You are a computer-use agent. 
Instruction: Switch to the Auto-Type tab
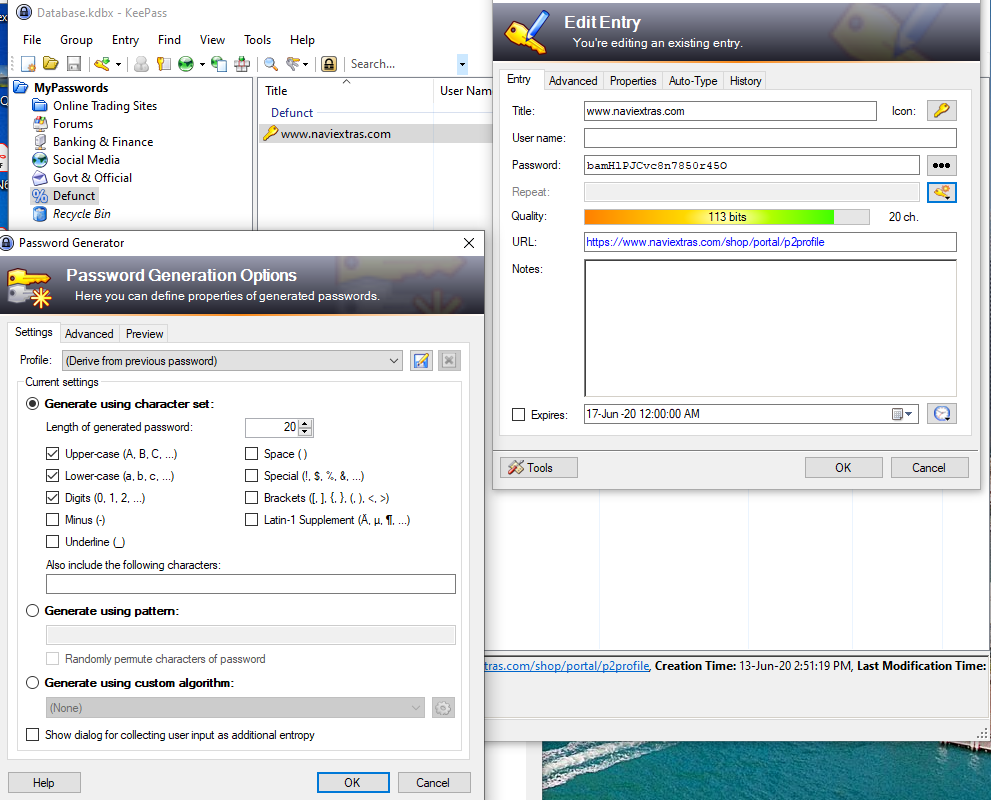(693, 81)
